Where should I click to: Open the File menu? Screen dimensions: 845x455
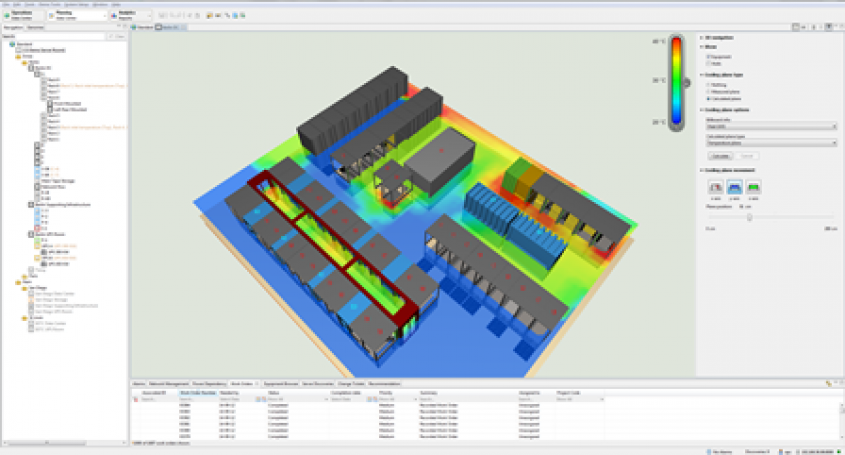8,4
